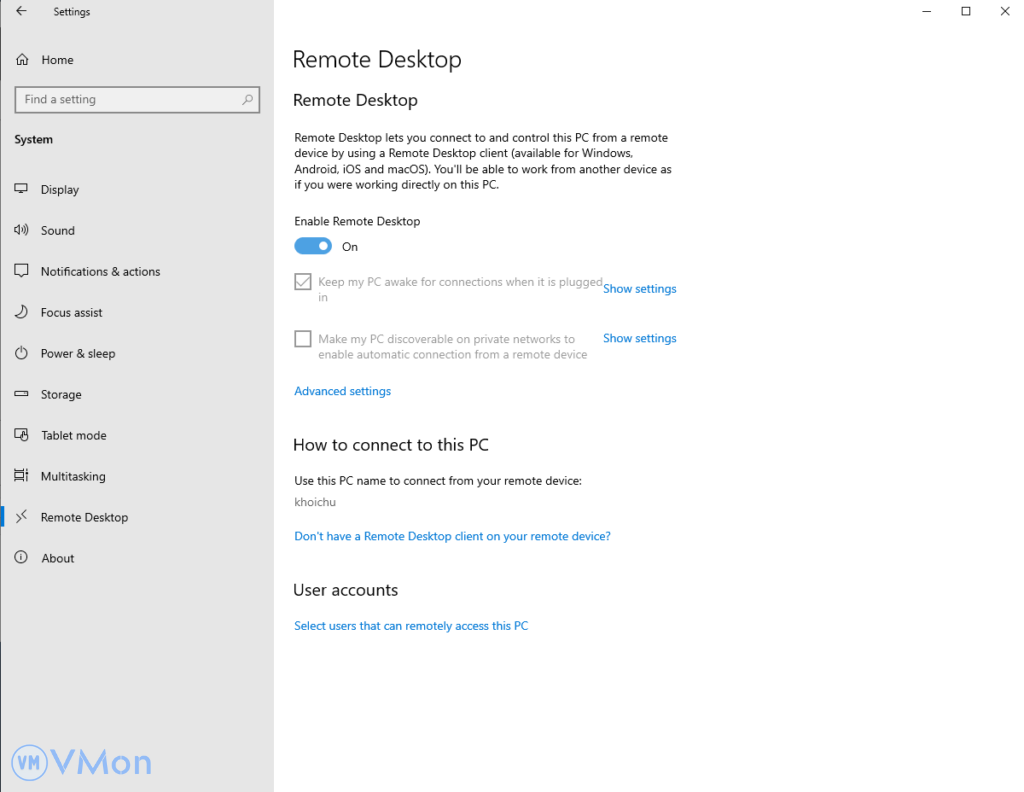Image resolution: width=1024 pixels, height=792 pixels.
Task: Click the back arrow icon in Settings
Action: [21, 12]
